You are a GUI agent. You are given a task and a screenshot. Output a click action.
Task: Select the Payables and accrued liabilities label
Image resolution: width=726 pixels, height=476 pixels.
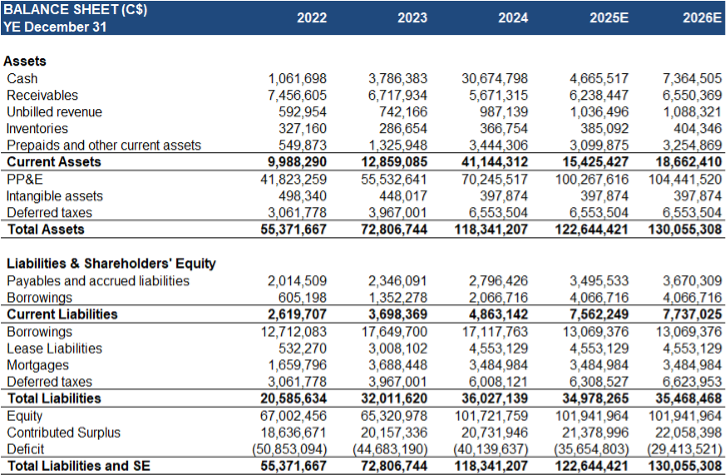click(x=98, y=281)
